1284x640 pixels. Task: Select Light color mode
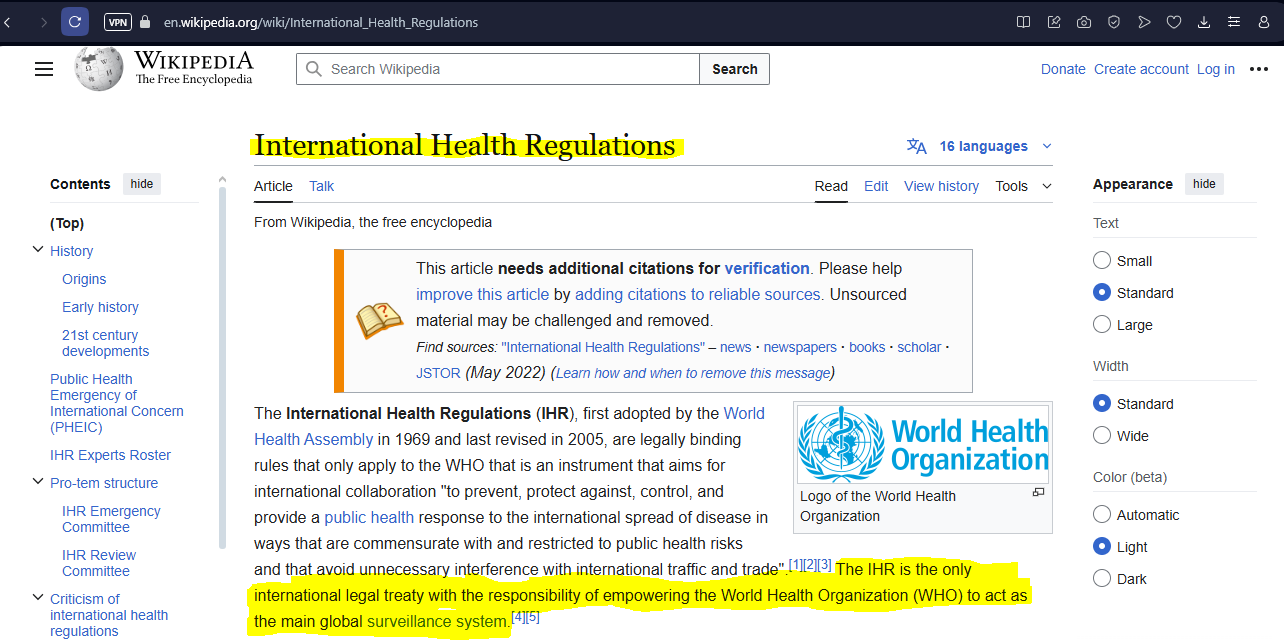coord(1102,546)
